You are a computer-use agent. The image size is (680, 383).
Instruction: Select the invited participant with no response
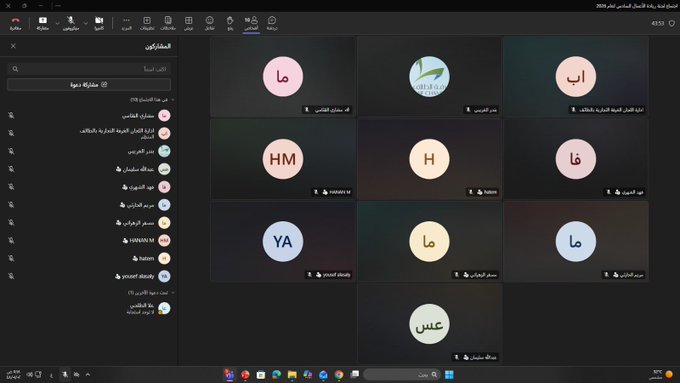(x=89, y=308)
